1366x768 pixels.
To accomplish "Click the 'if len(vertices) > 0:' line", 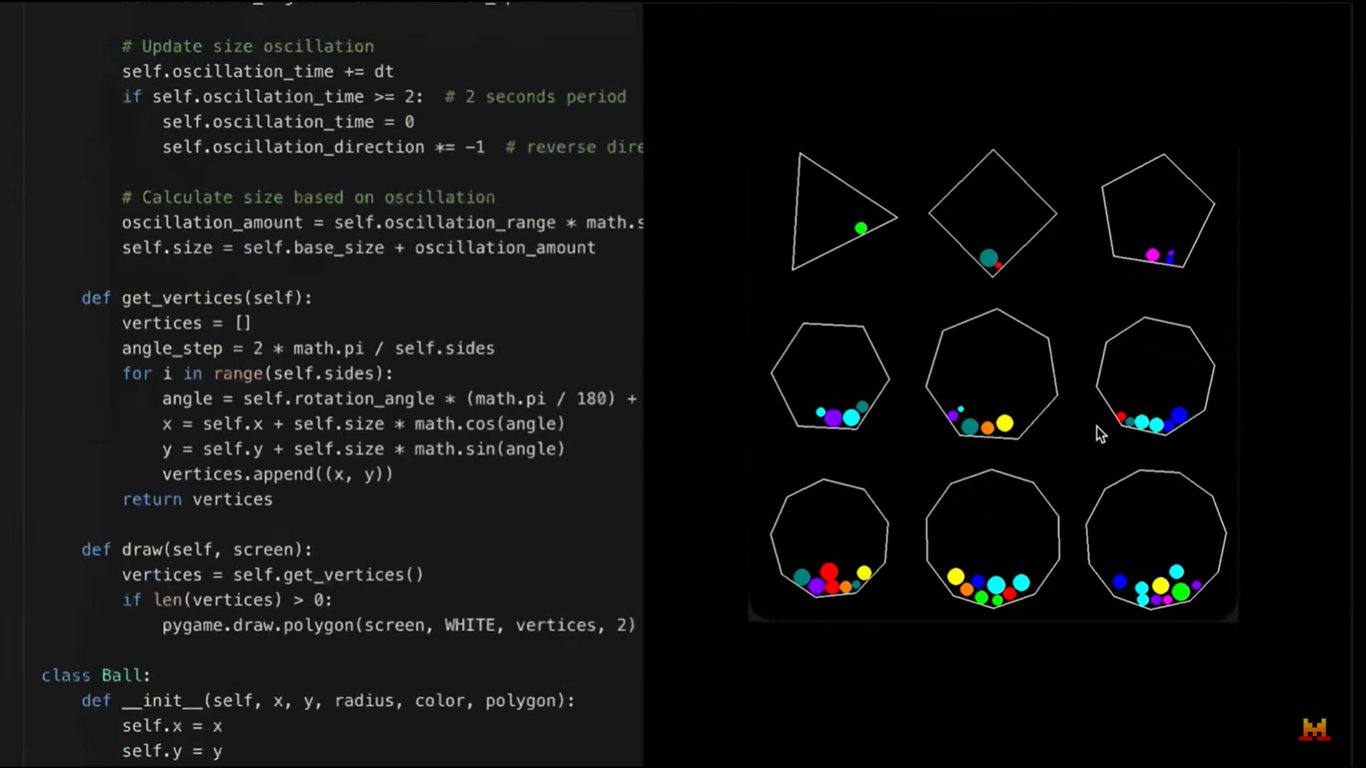I will click(227, 600).
